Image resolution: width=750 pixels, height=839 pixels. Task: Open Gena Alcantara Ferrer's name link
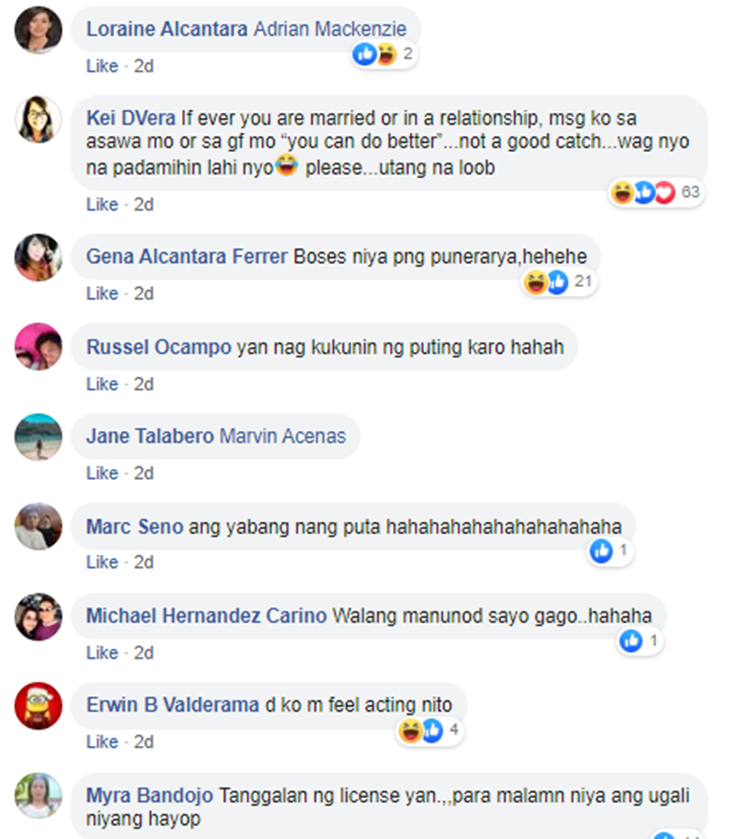(187, 256)
